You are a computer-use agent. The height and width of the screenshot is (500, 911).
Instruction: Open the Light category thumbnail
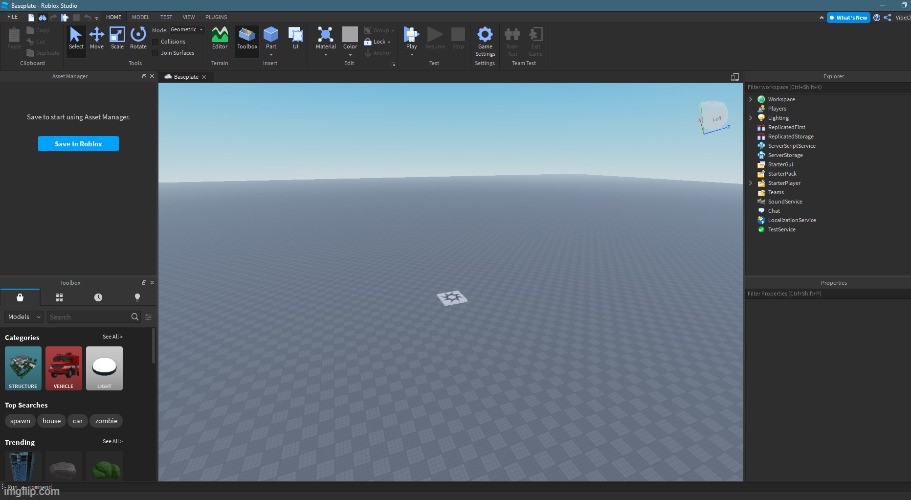click(105, 368)
